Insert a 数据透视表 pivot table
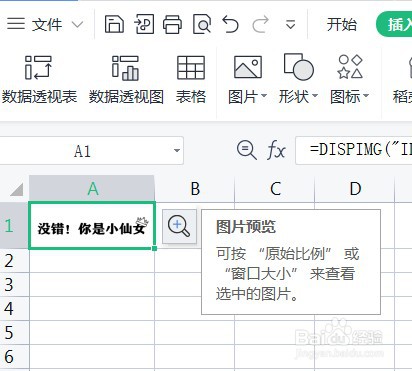 (x=39, y=79)
